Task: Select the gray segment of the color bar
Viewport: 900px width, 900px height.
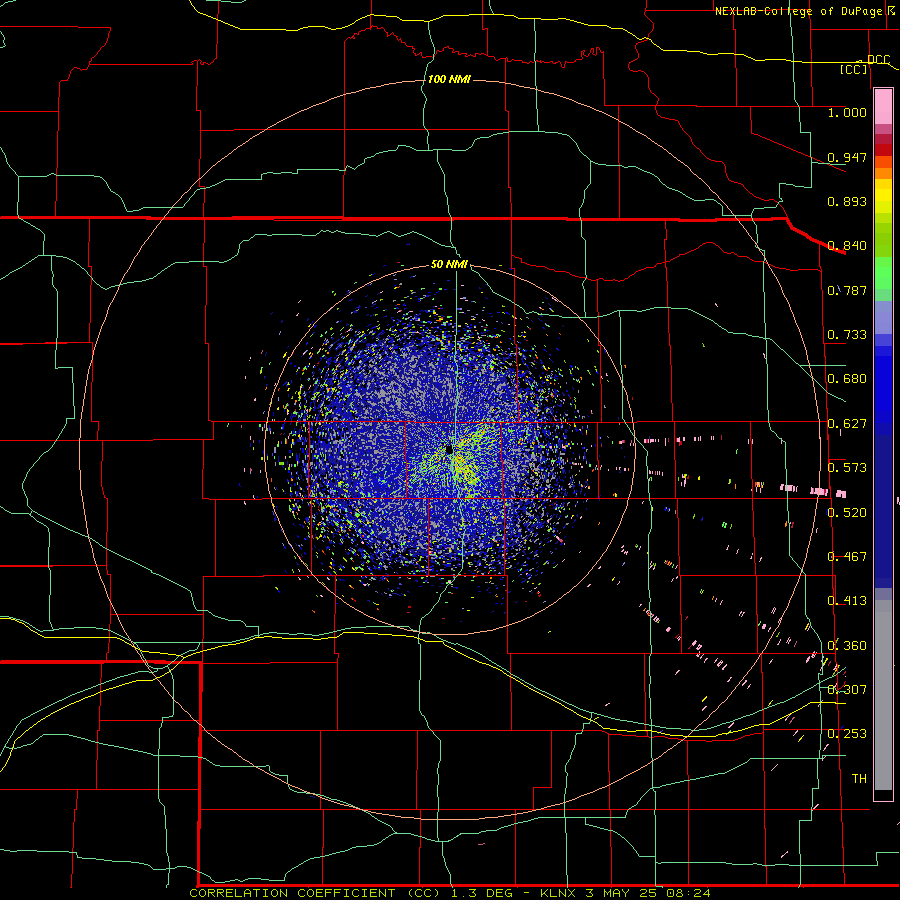Action: pyautogui.click(x=883, y=695)
